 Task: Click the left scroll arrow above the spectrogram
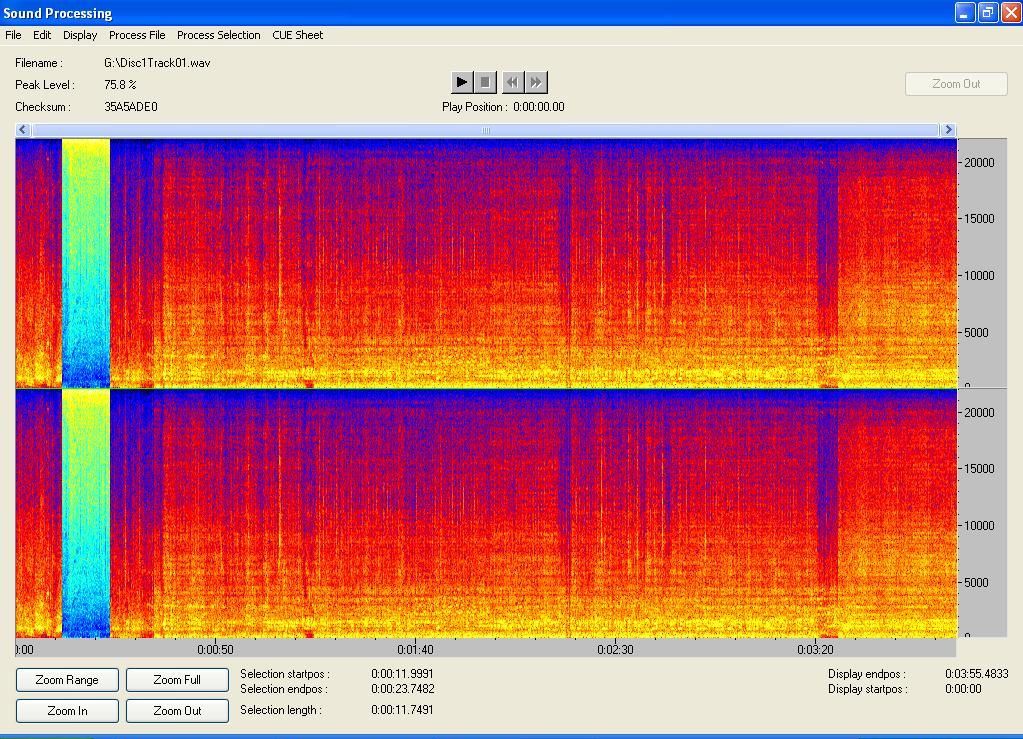pyautogui.click(x=23, y=130)
